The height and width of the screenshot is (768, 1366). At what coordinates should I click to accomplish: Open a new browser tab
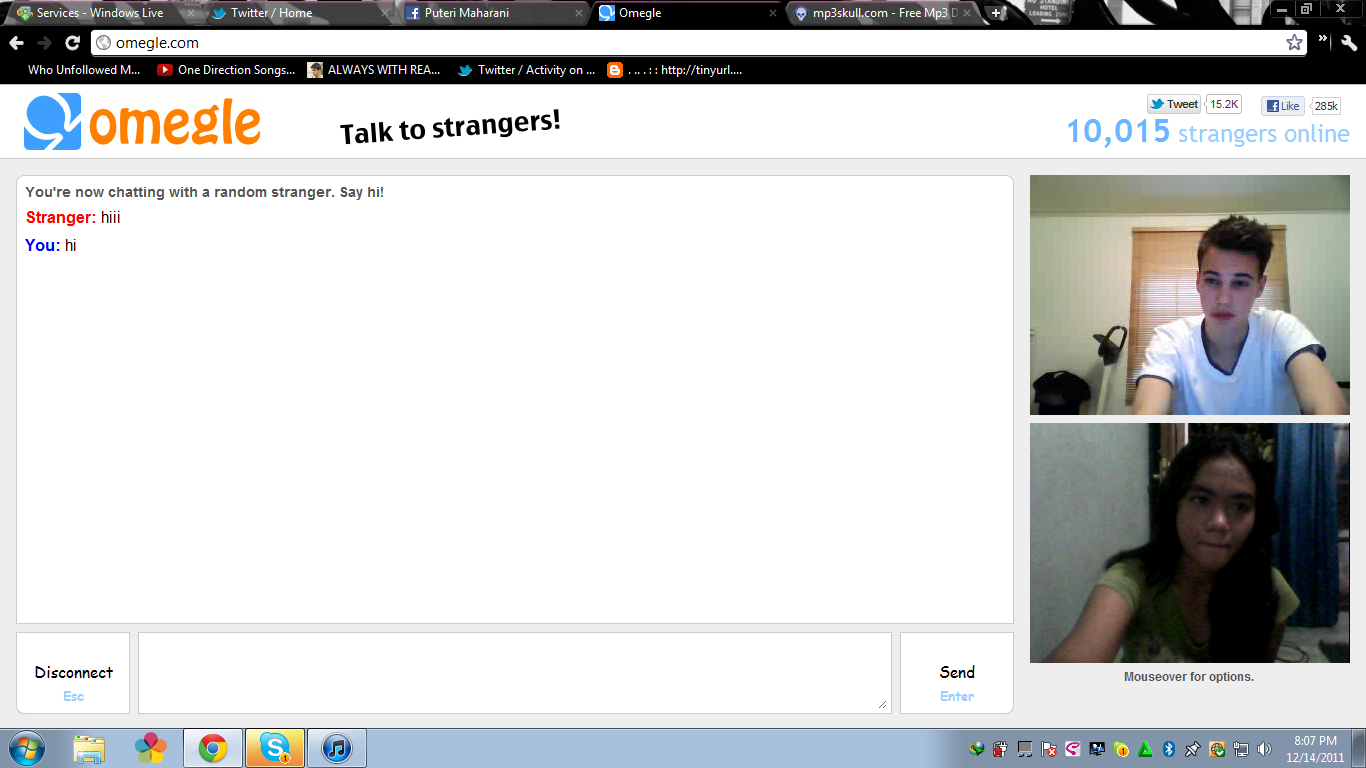[996, 13]
